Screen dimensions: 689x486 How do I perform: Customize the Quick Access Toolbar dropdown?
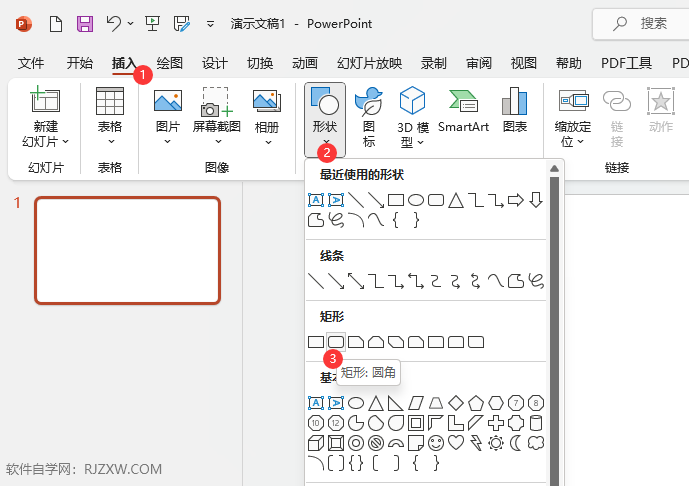point(210,24)
